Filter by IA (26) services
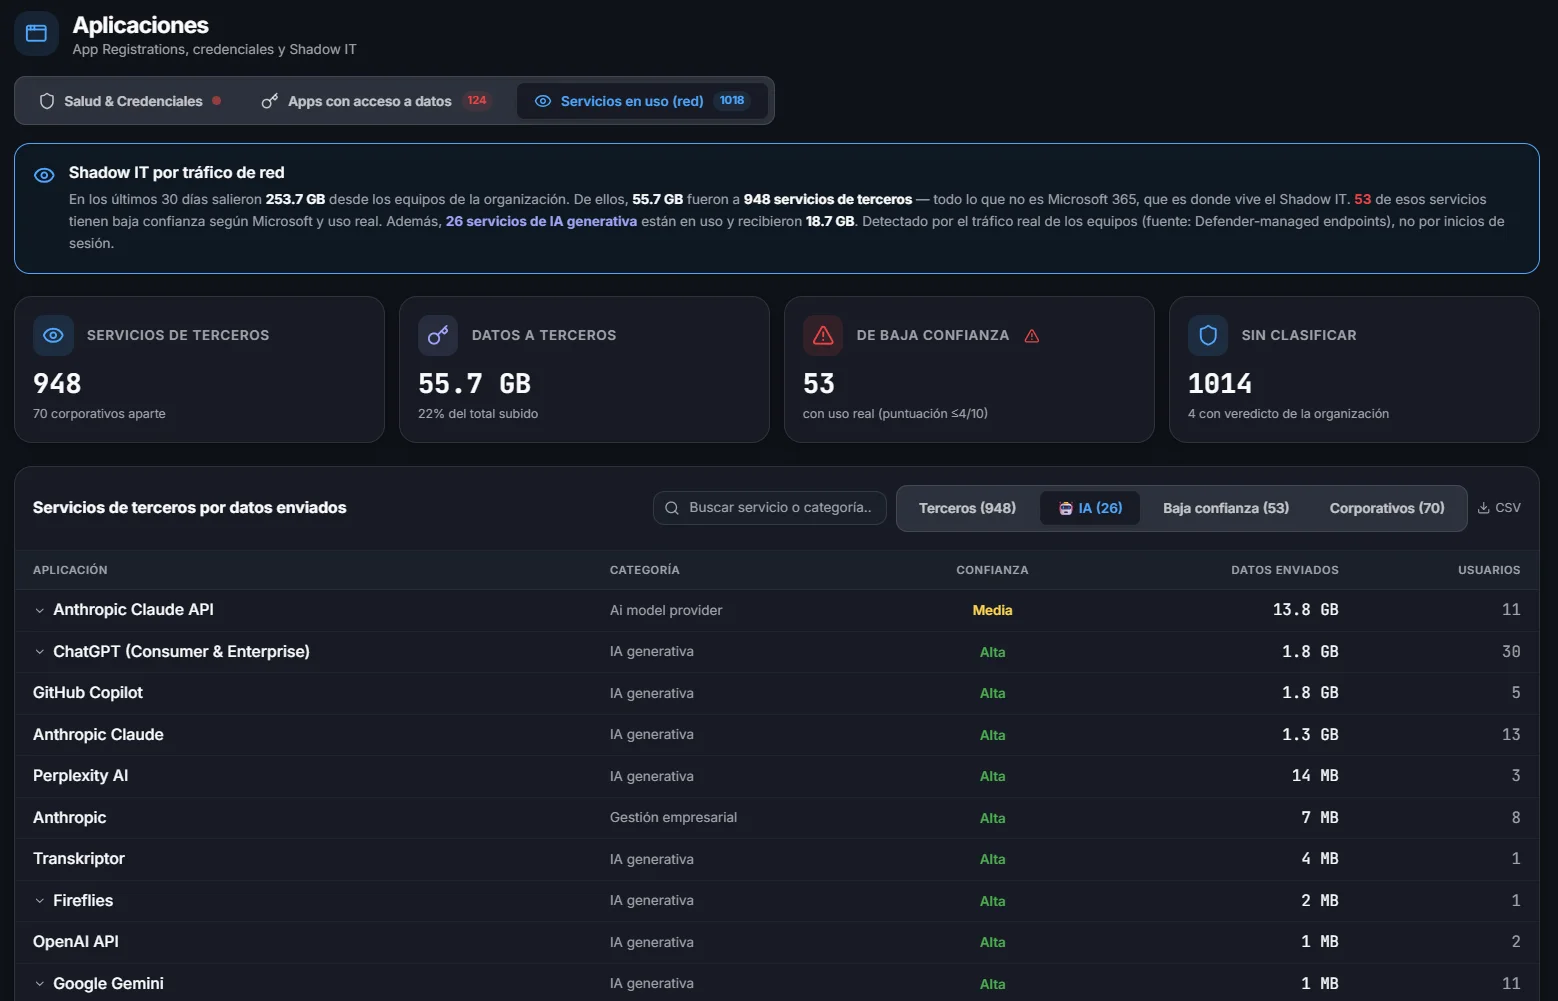This screenshot has width=1558, height=1001. pyautogui.click(x=1090, y=508)
